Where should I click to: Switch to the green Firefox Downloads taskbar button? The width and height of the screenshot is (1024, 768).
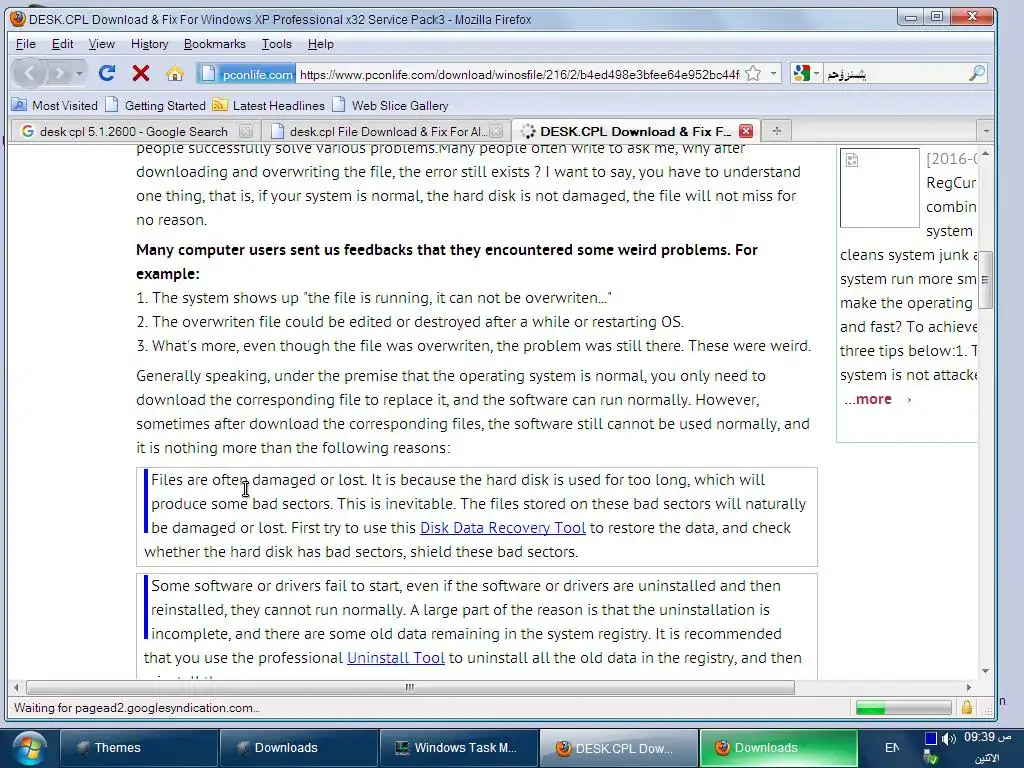778,748
